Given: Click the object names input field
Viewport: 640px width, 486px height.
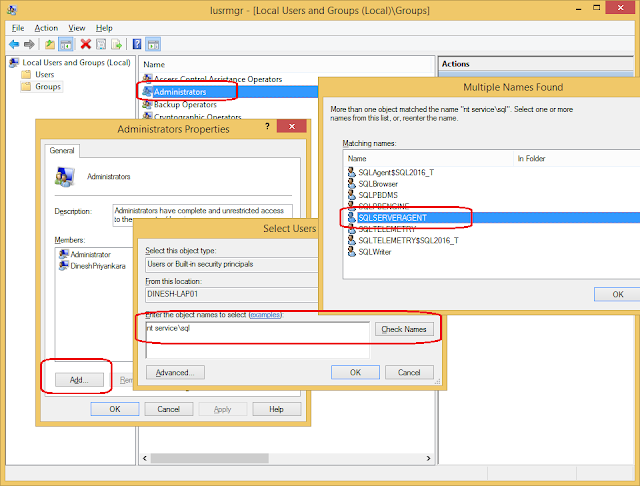Looking at the screenshot, I should click(x=258, y=340).
